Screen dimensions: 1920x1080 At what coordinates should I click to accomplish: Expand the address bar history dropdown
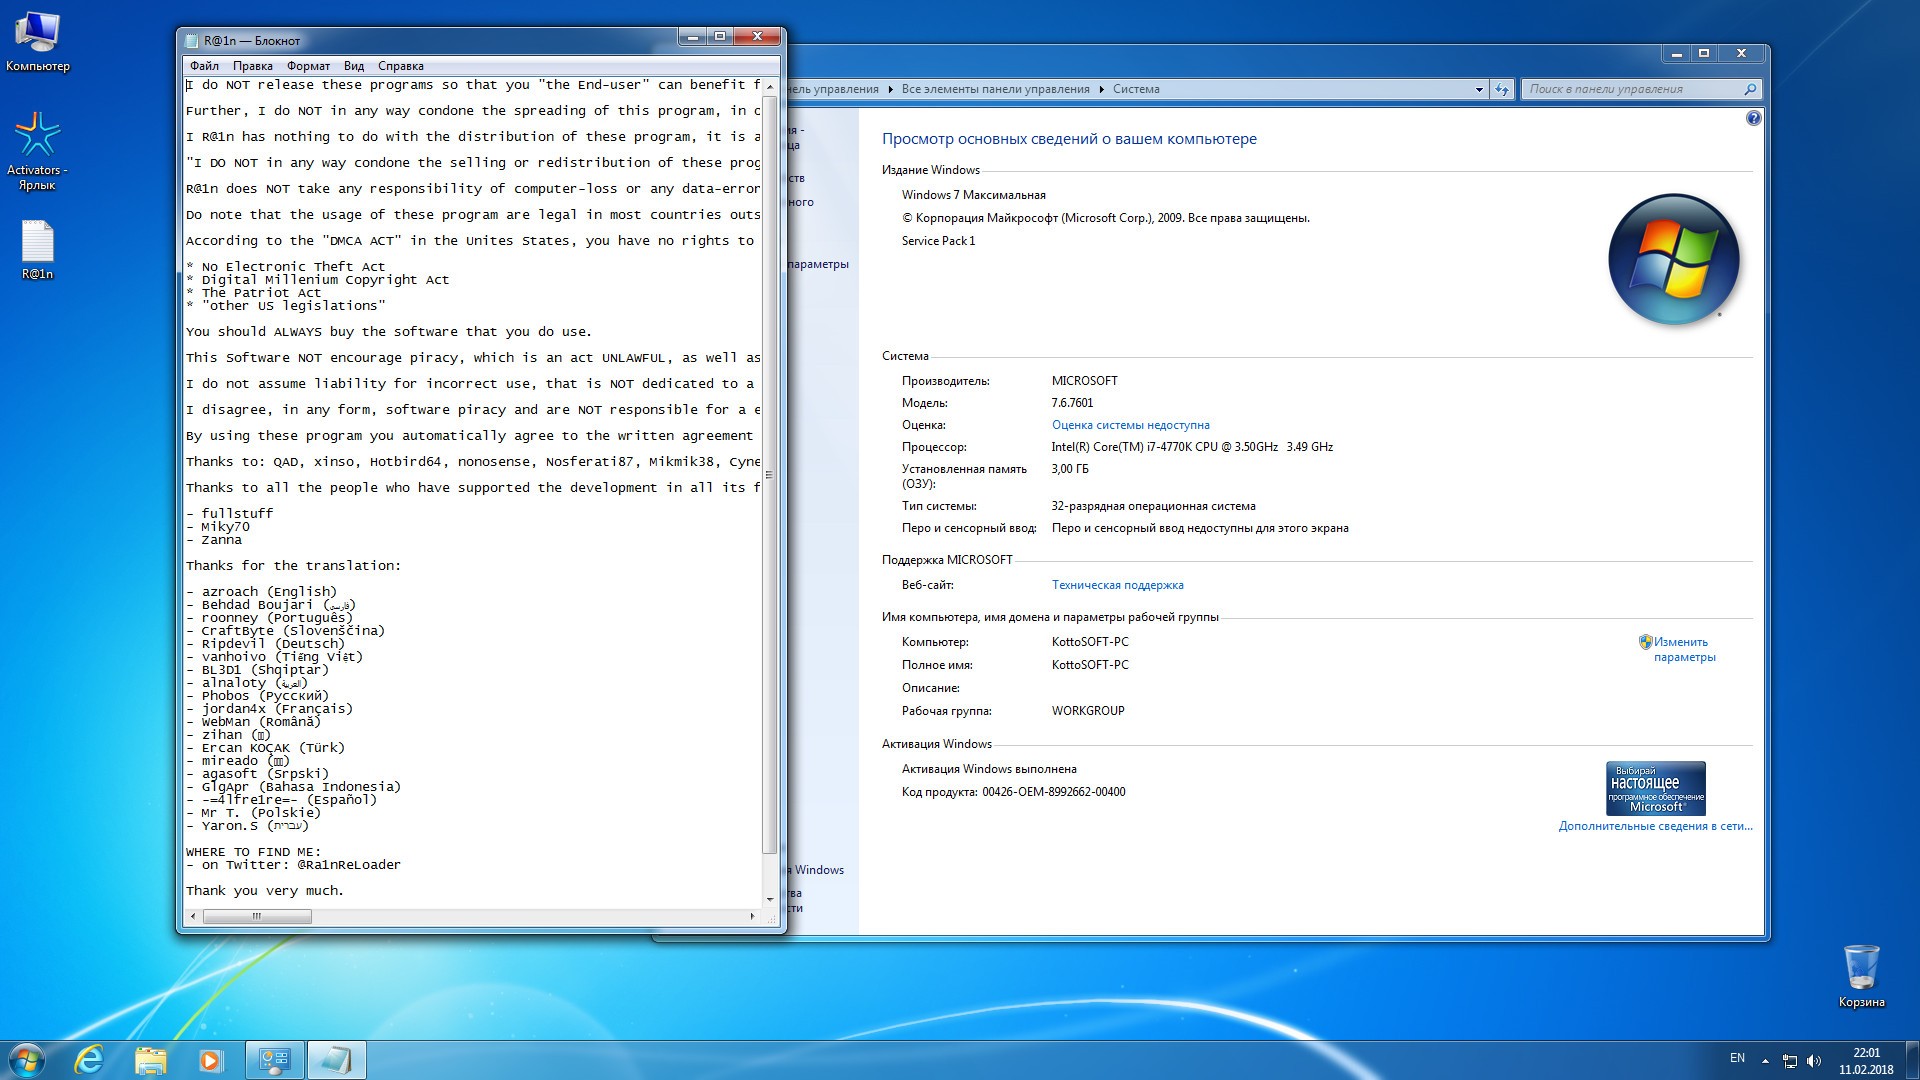pyautogui.click(x=1479, y=89)
